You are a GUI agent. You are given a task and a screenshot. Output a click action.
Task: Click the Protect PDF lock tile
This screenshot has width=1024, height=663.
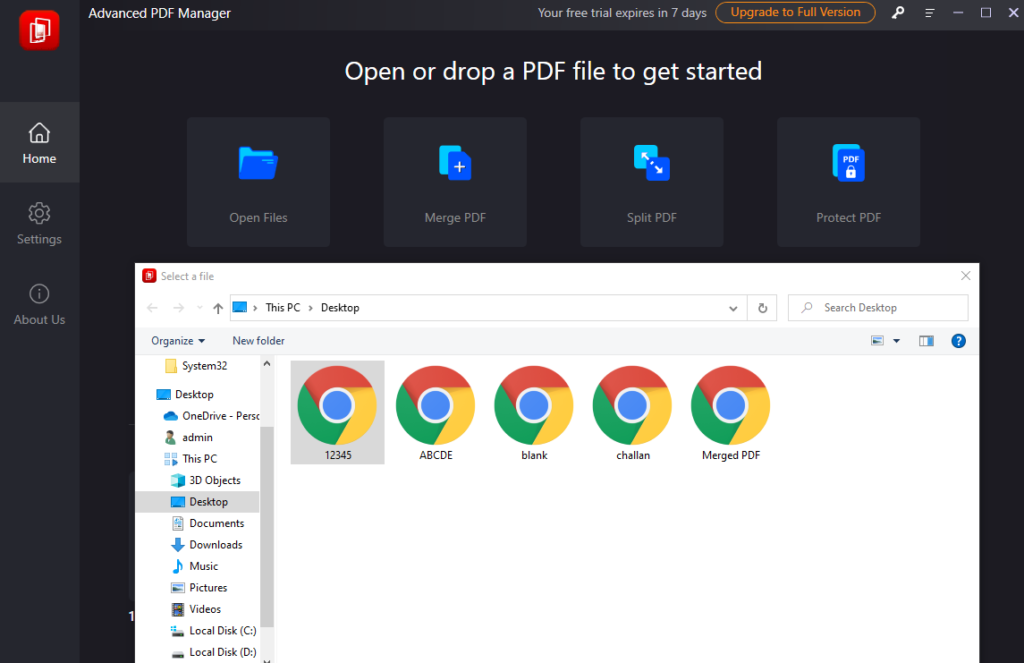848,182
